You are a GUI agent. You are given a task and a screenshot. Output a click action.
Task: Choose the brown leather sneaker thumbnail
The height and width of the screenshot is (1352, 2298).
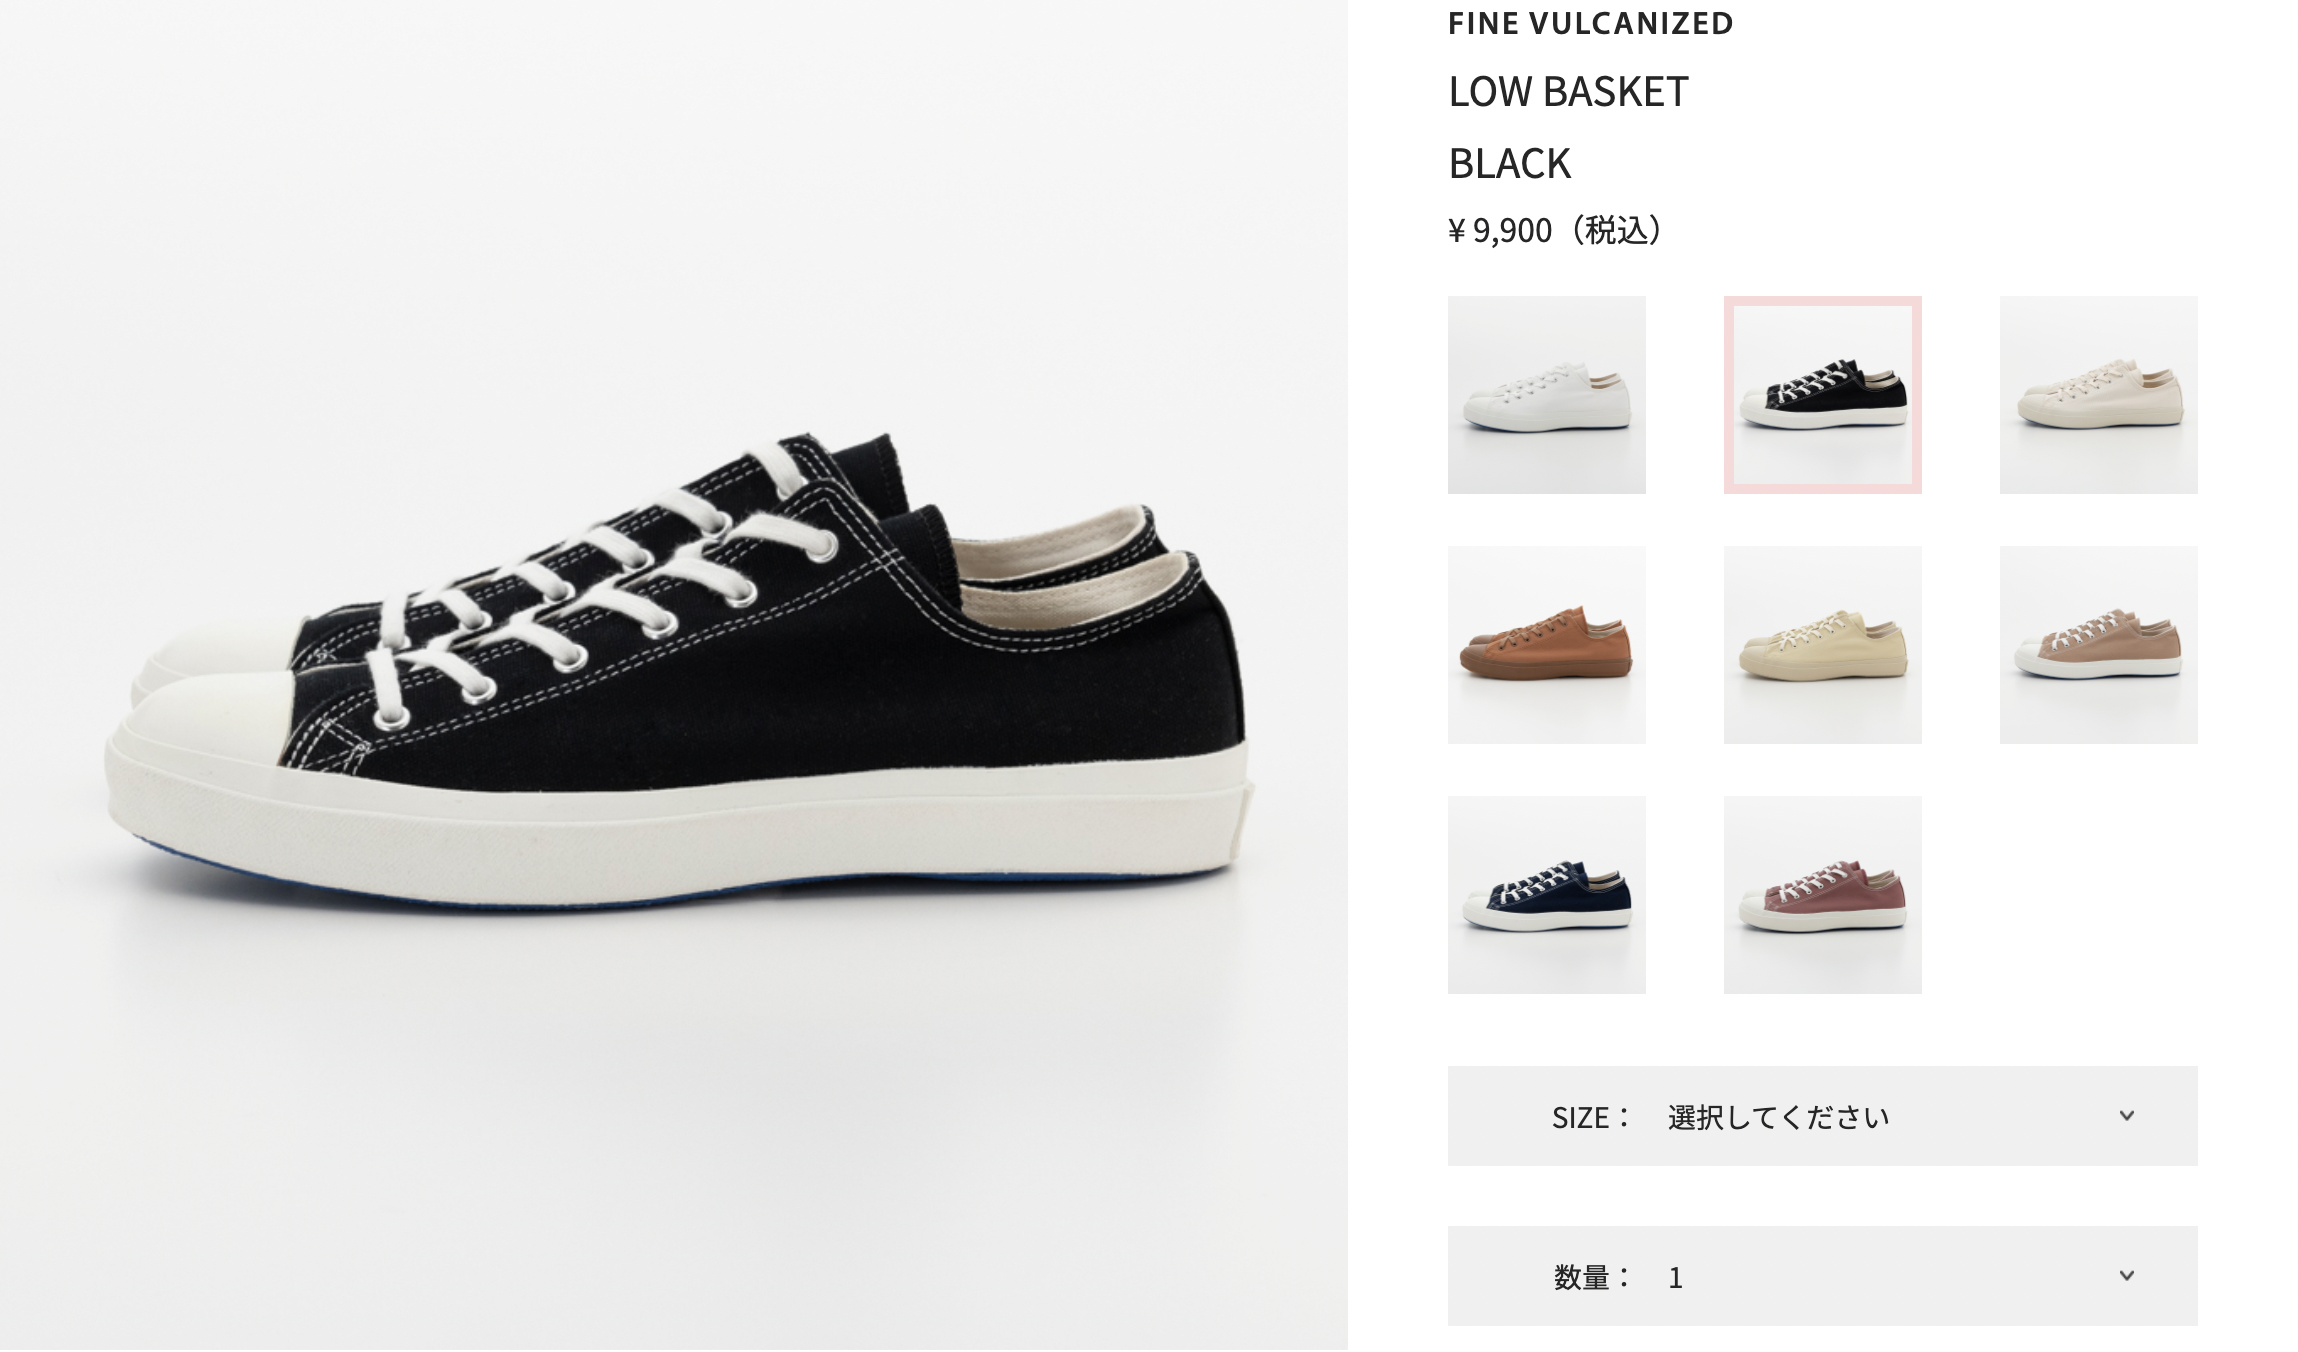click(1546, 645)
